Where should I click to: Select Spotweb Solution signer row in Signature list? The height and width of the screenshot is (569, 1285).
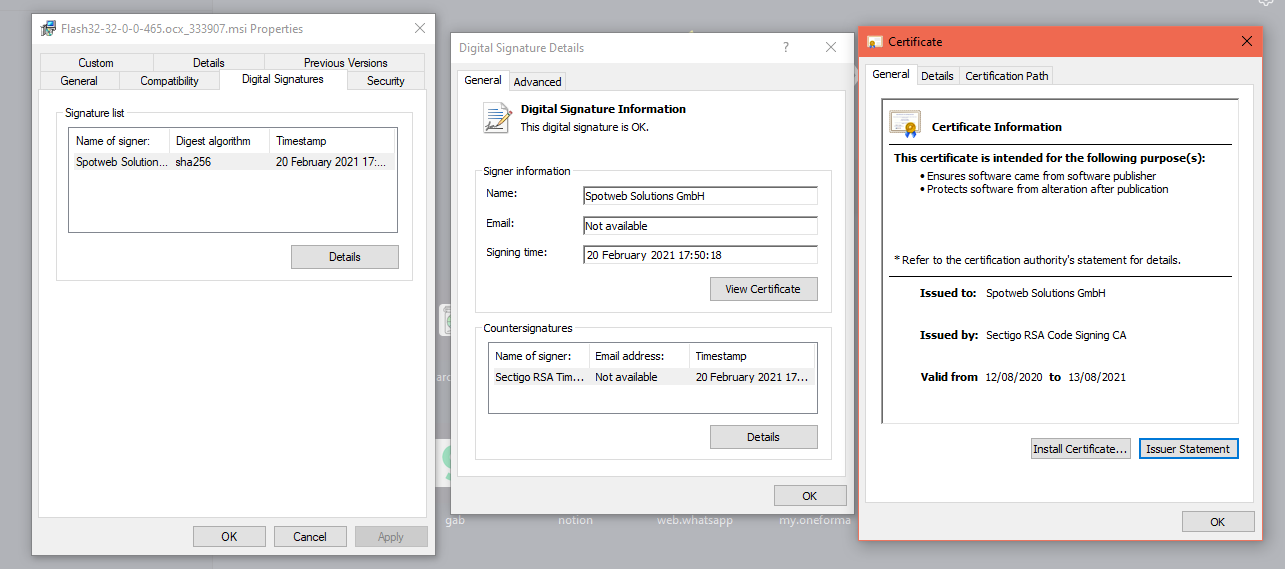233,162
